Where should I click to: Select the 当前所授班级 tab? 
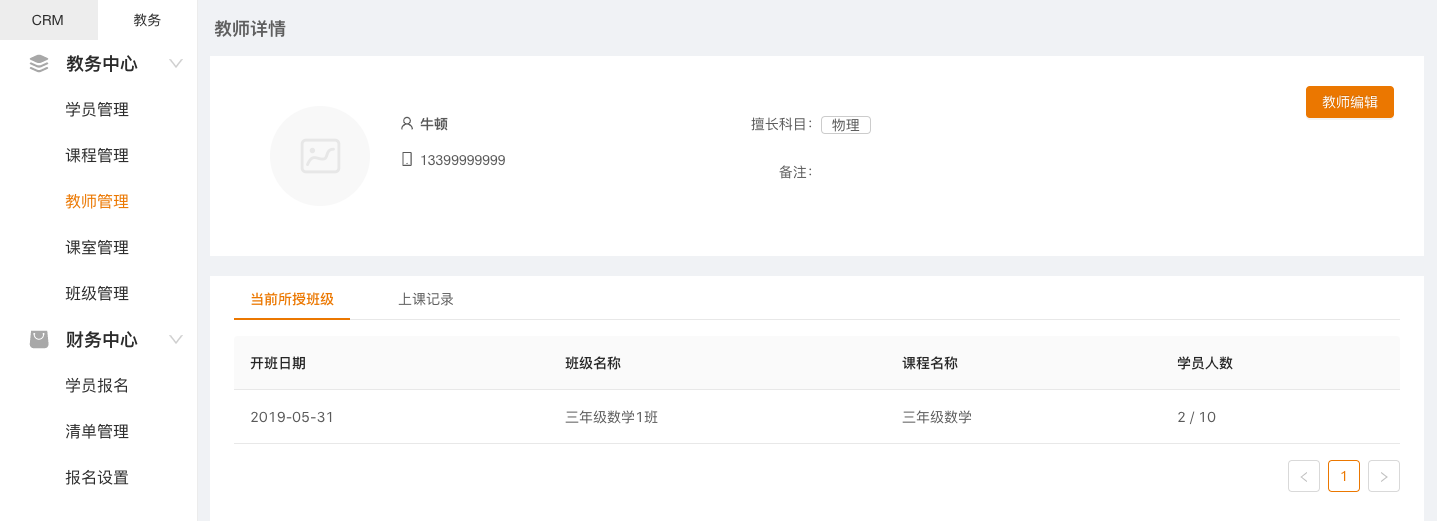click(x=292, y=299)
